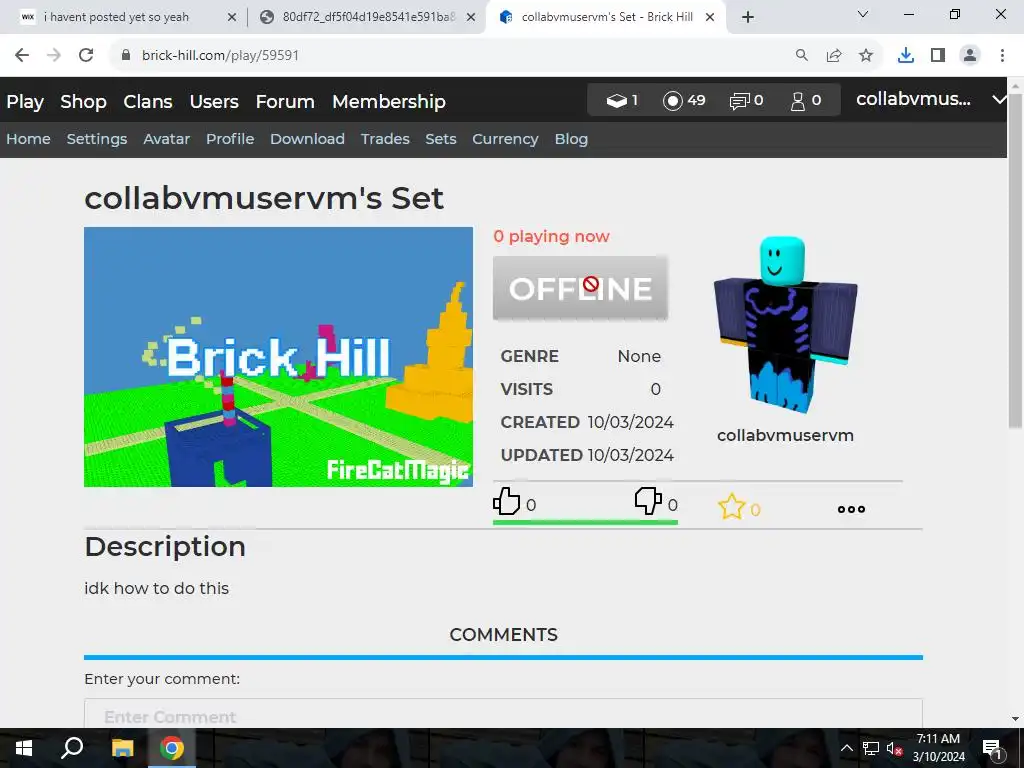This screenshot has width=1024, height=768.
Task: Click the green like ratio bar
Action: pyautogui.click(x=585, y=522)
